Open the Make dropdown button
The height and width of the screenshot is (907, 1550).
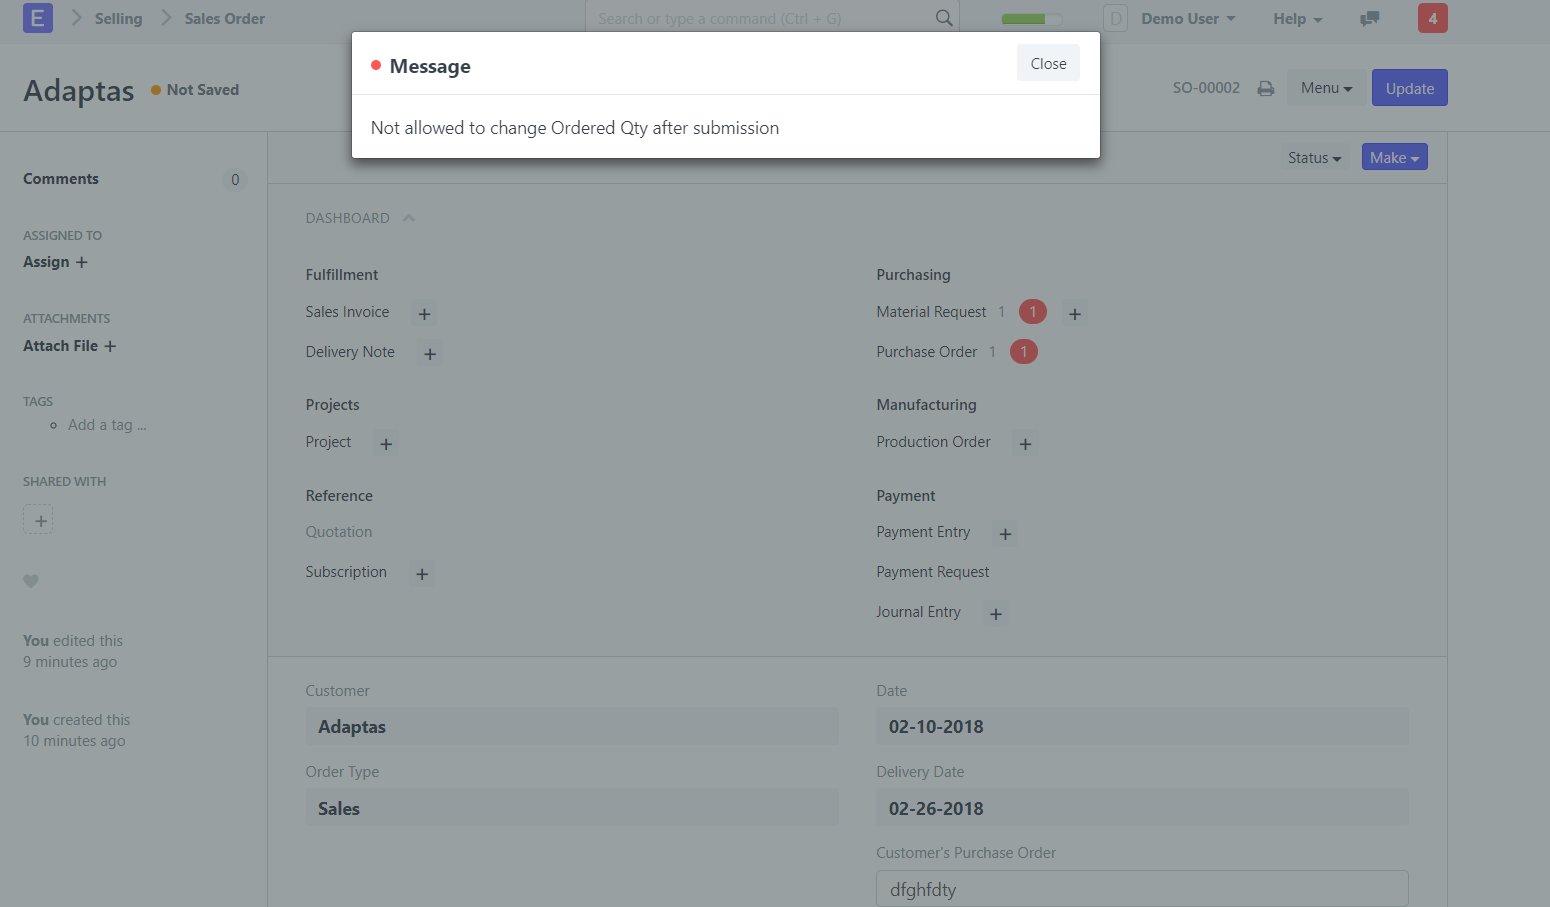tap(1394, 157)
